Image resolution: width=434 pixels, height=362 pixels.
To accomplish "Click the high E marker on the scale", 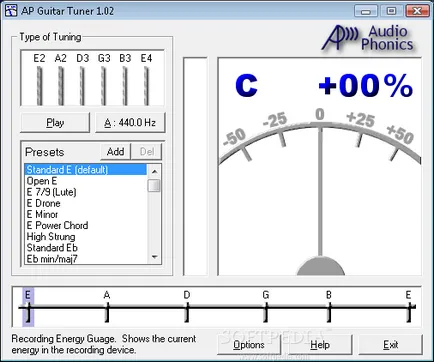I will [x=409, y=307].
